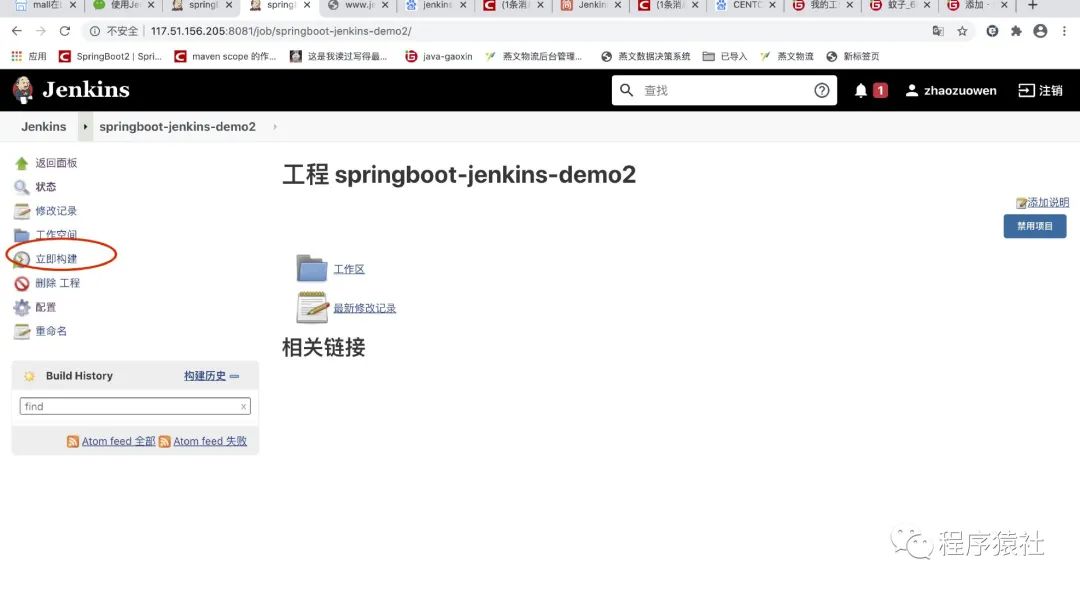Open Chrome three-dot menu
The image size is (1080, 591).
point(1064,31)
